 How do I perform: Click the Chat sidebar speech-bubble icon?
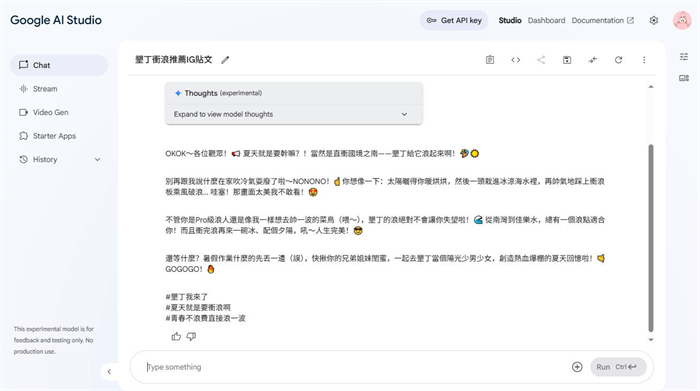coord(24,65)
